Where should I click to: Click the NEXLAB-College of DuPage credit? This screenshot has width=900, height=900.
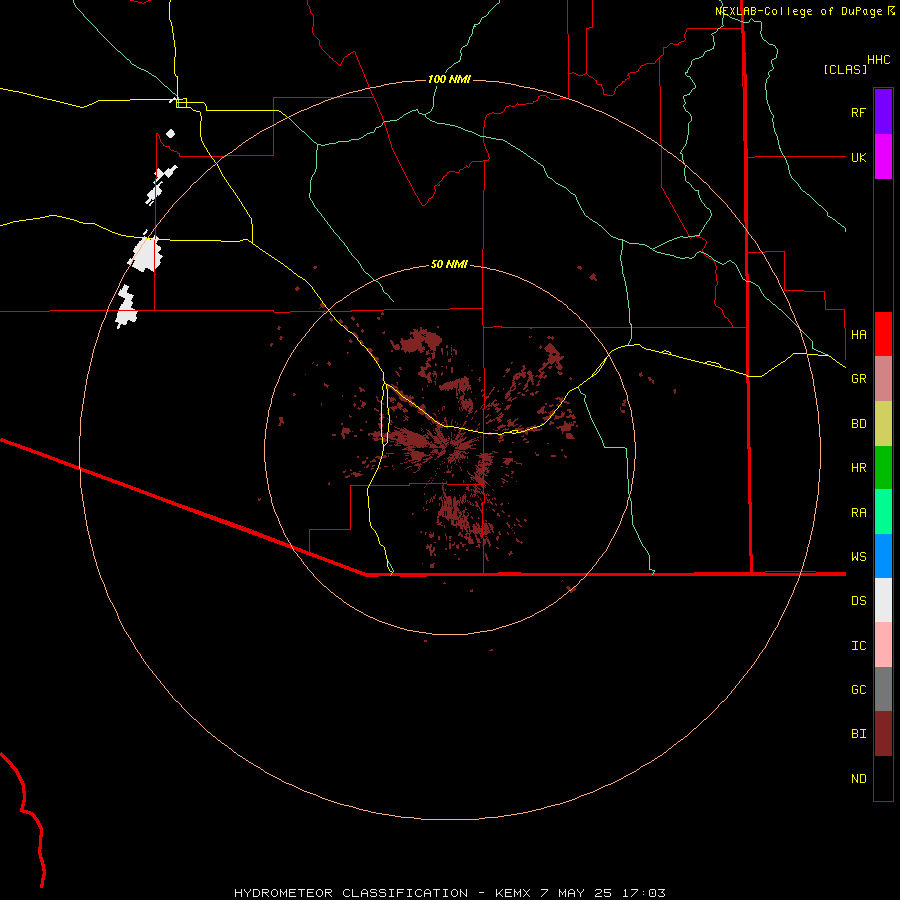[805, 11]
